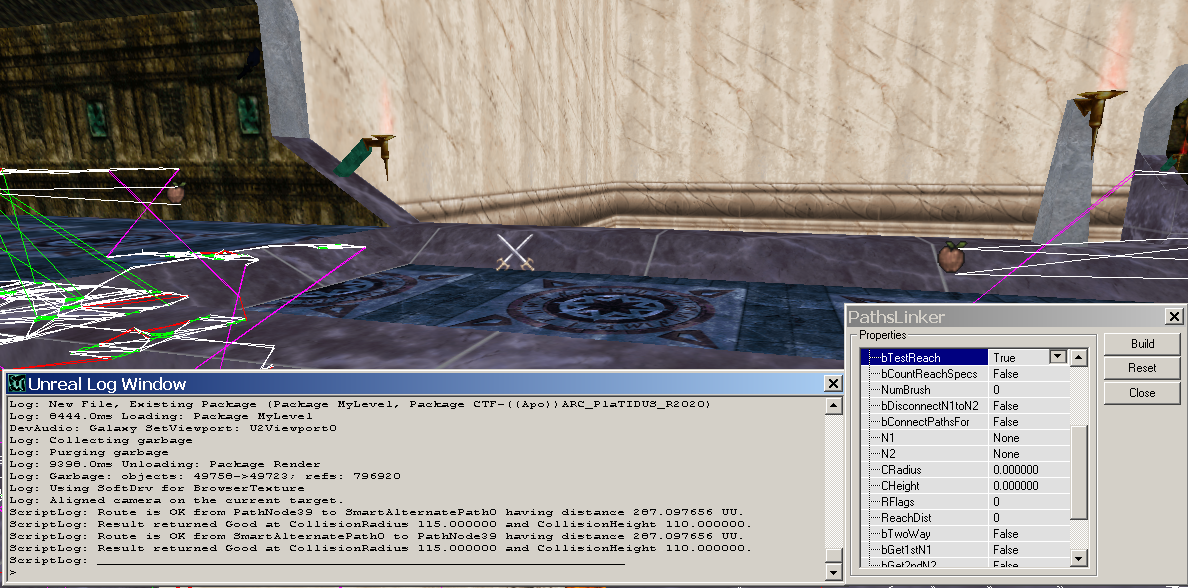The width and height of the screenshot is (1188, 588).
Task: Select the crossed swords actor in viewport
Action: click(x=515, y=252)
